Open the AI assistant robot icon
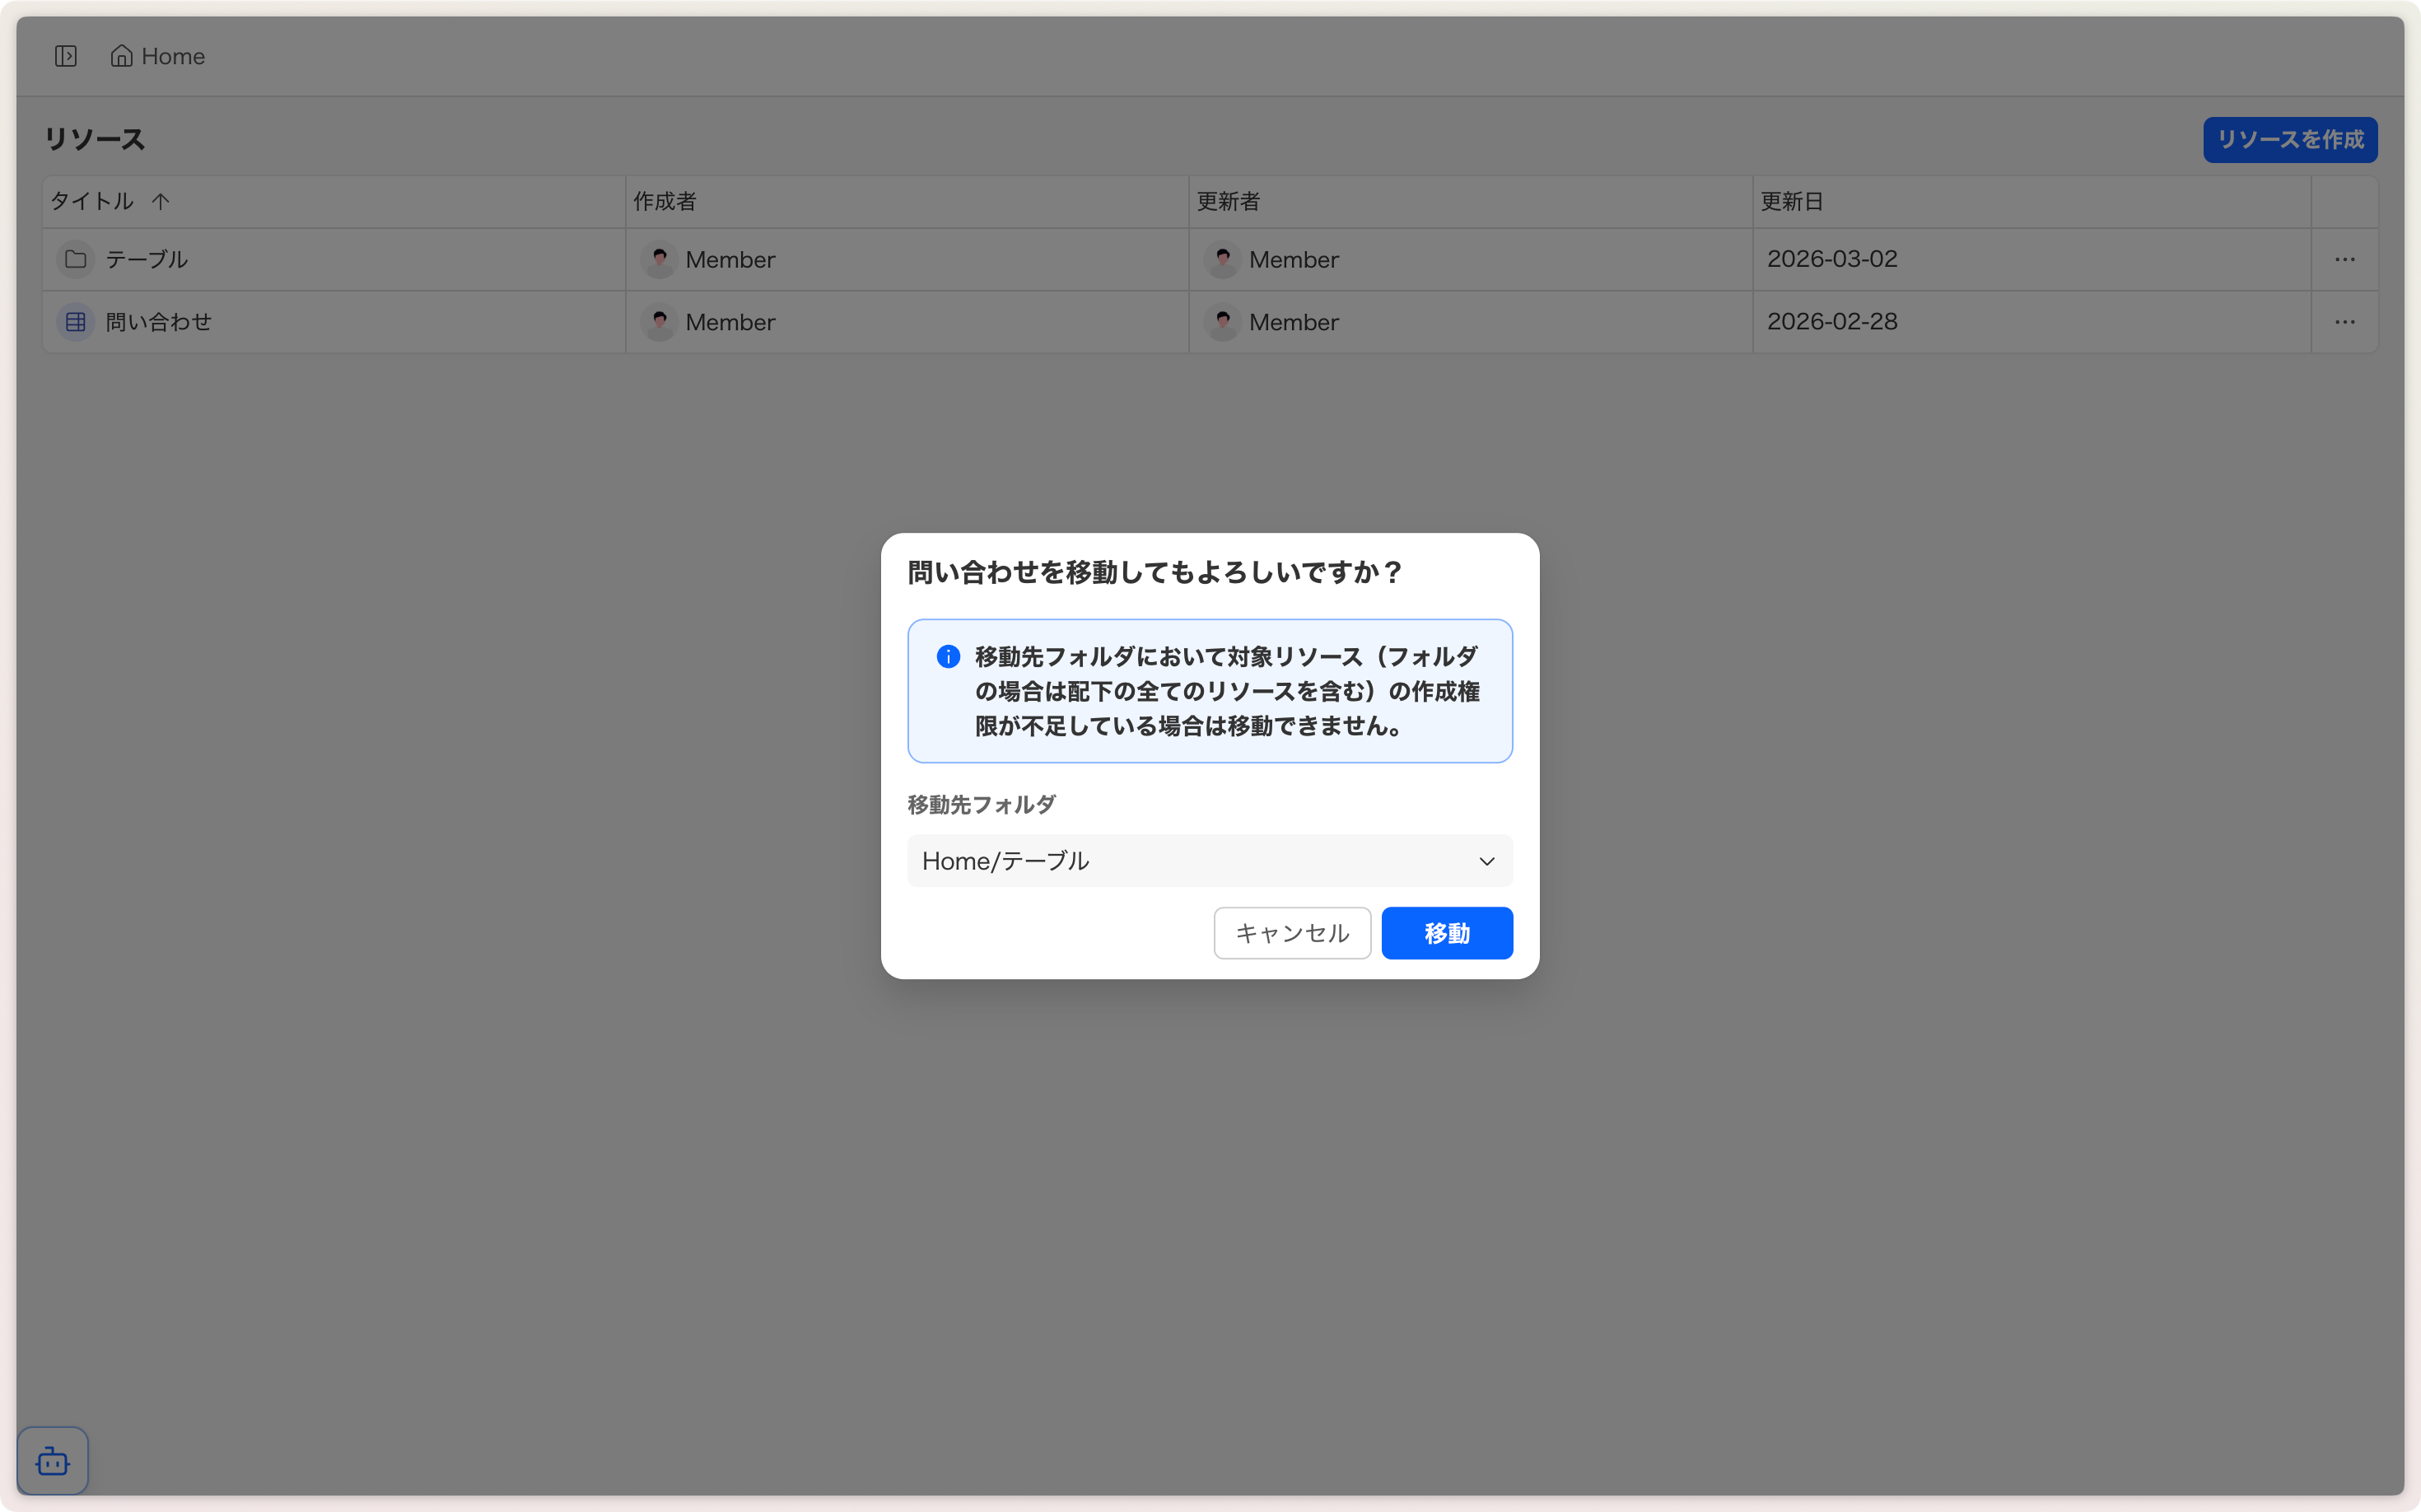 [52, 1461]
